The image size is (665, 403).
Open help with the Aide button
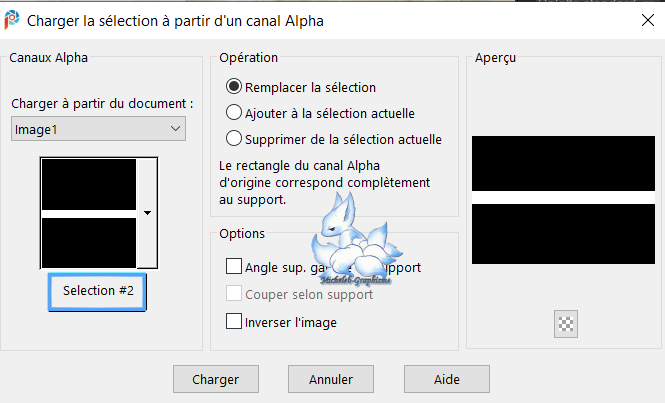[x=447, y=379]
